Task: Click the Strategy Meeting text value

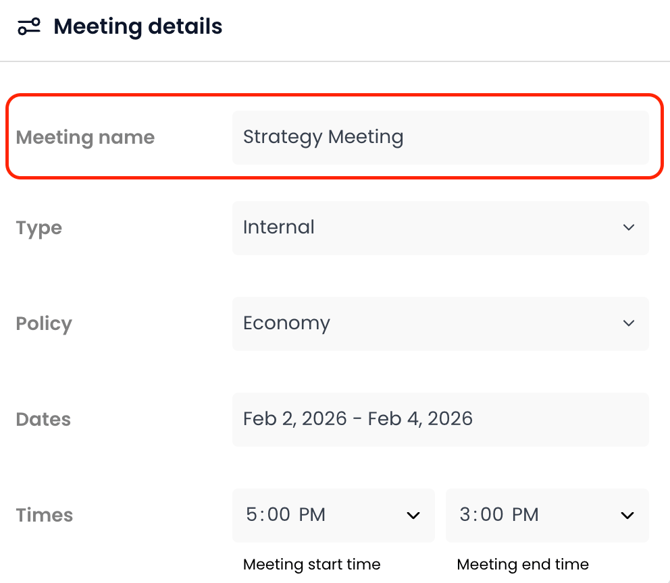Action: (323, 137)
